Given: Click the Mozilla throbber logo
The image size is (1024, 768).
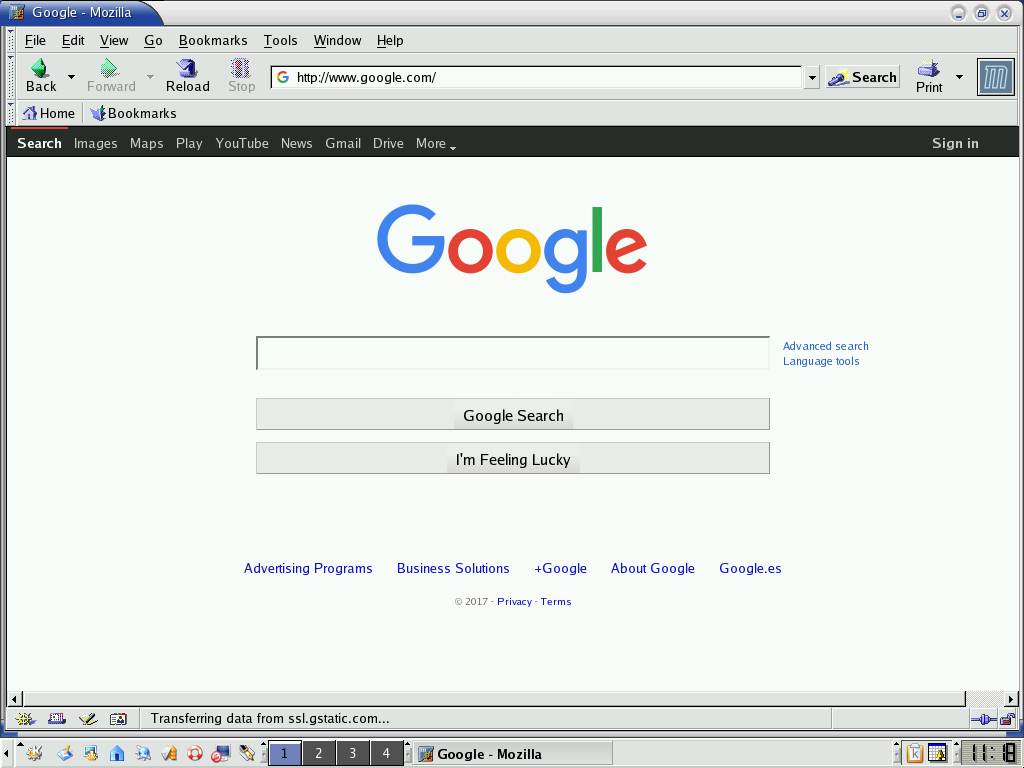Looking at the screenshot, I should pyautogui.click(x=995, y=77).
